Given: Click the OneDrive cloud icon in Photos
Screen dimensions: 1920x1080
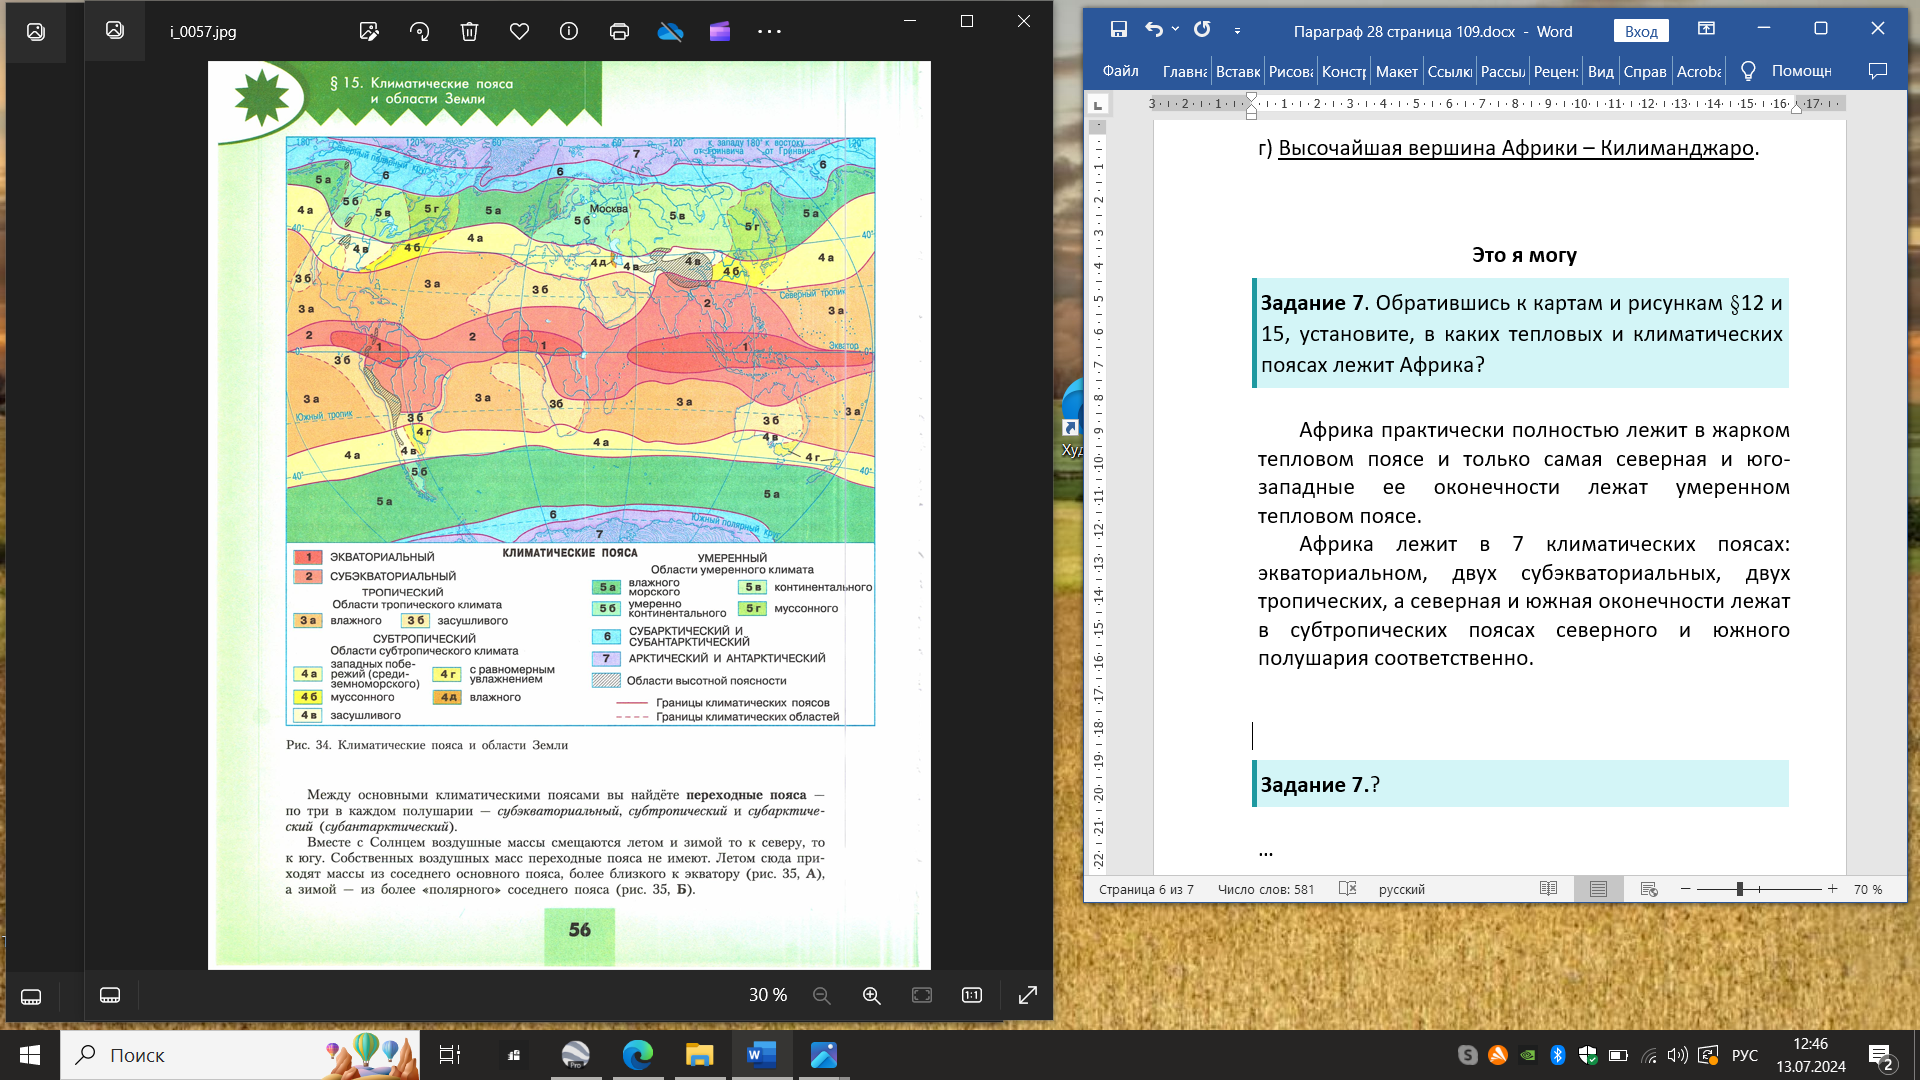Looking at the screenshot, I should point(670,31).
